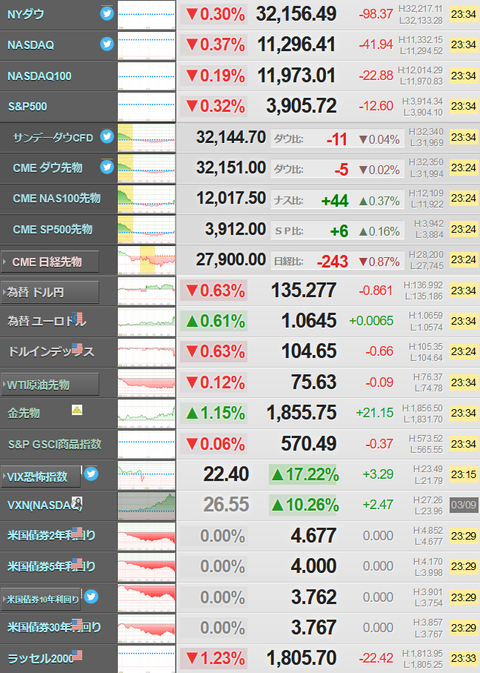
Task: Open the VIX恐怖指数 mini chart
Action: (x=146, y=475)
